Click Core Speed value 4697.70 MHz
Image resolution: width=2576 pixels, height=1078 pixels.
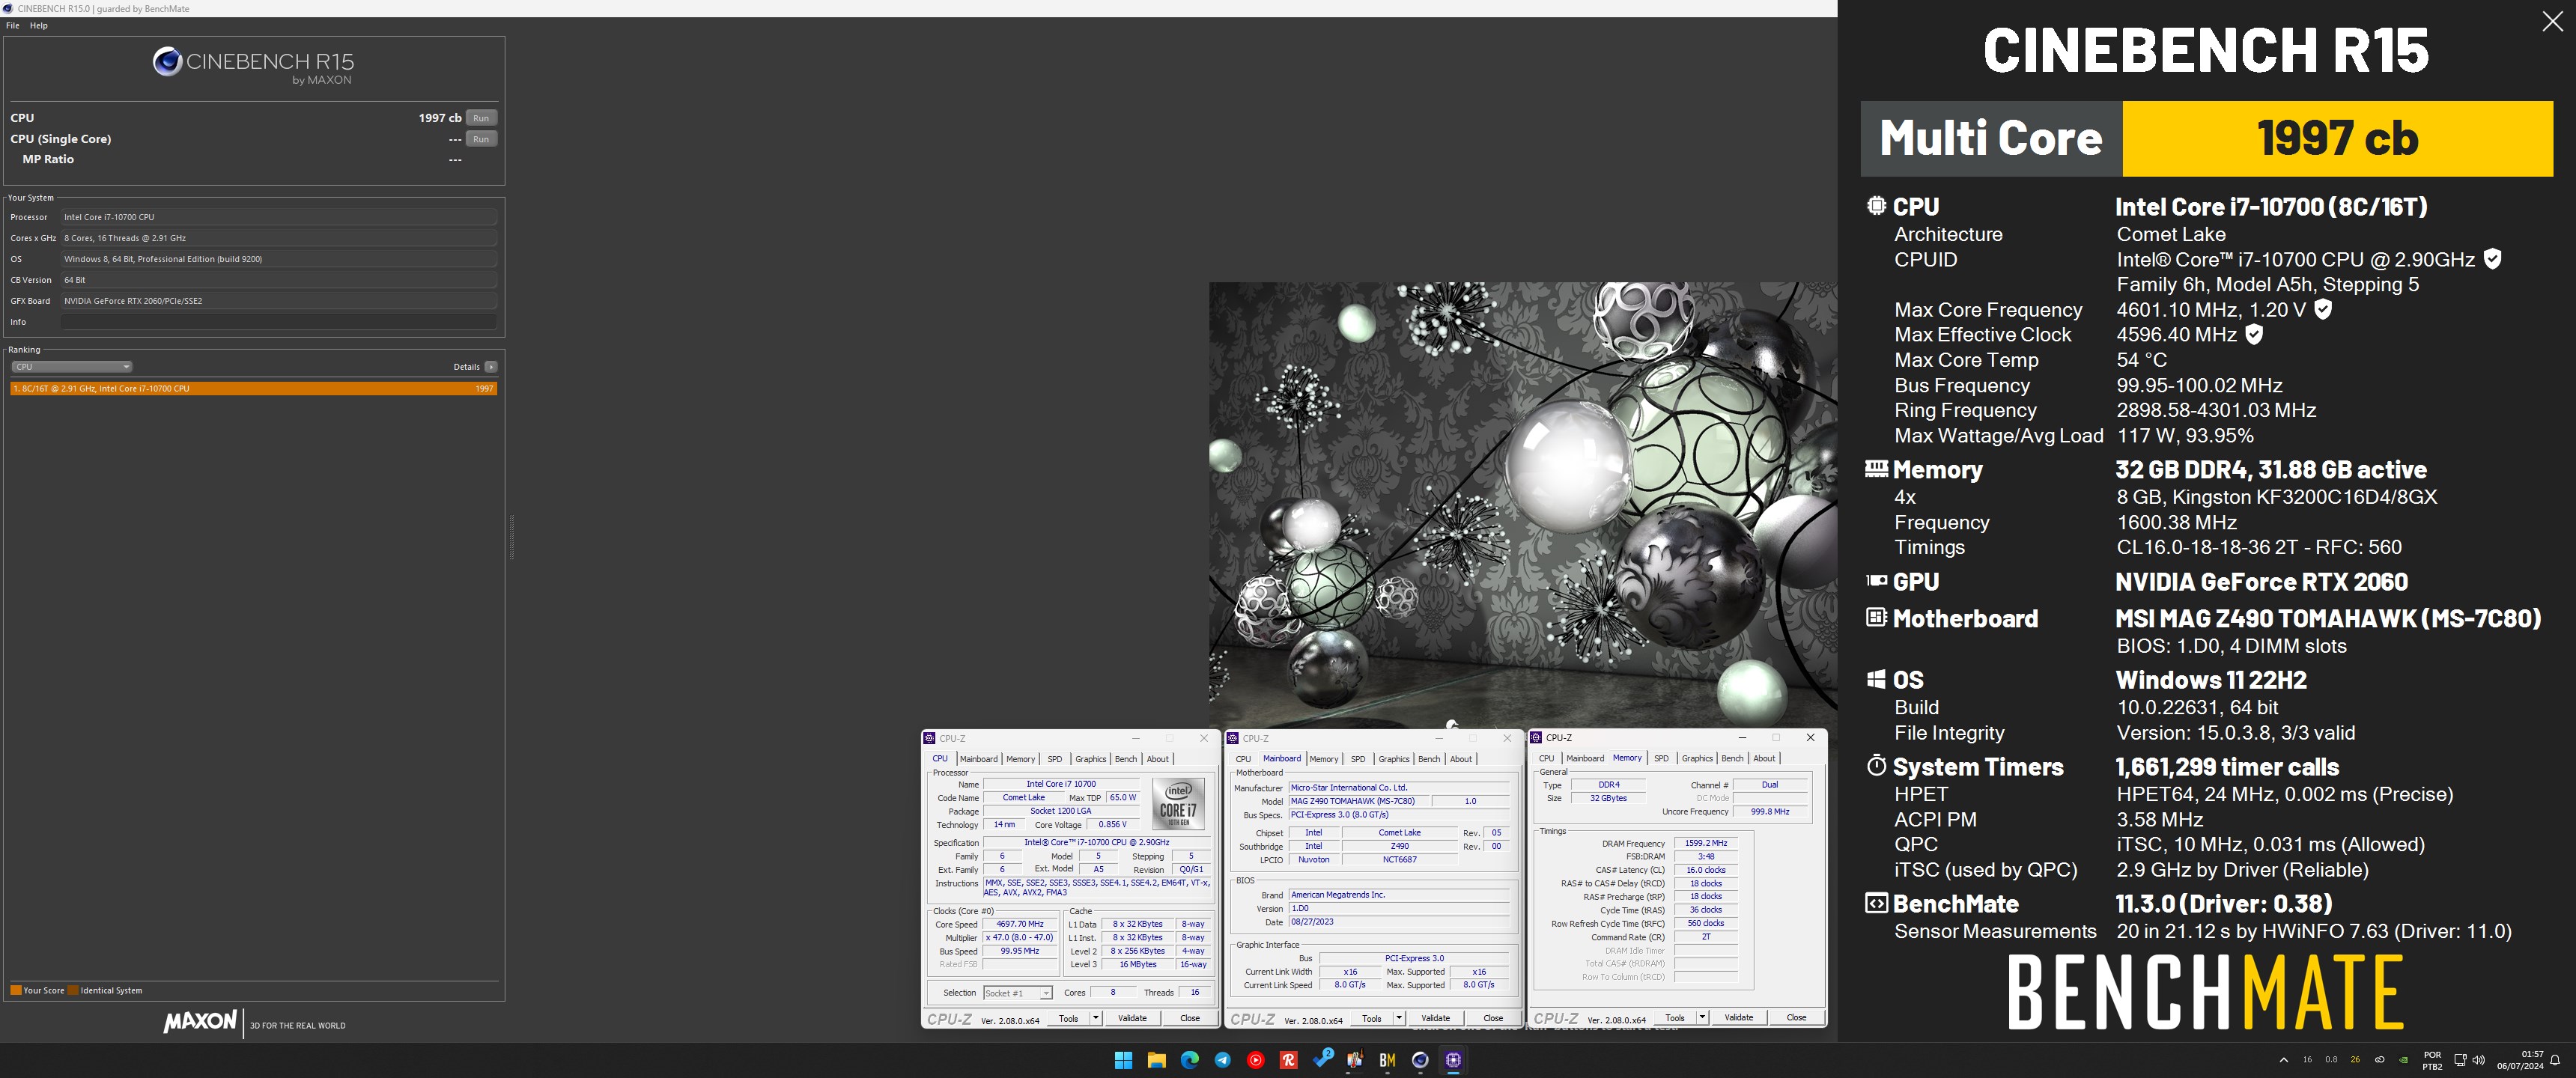1020,924
